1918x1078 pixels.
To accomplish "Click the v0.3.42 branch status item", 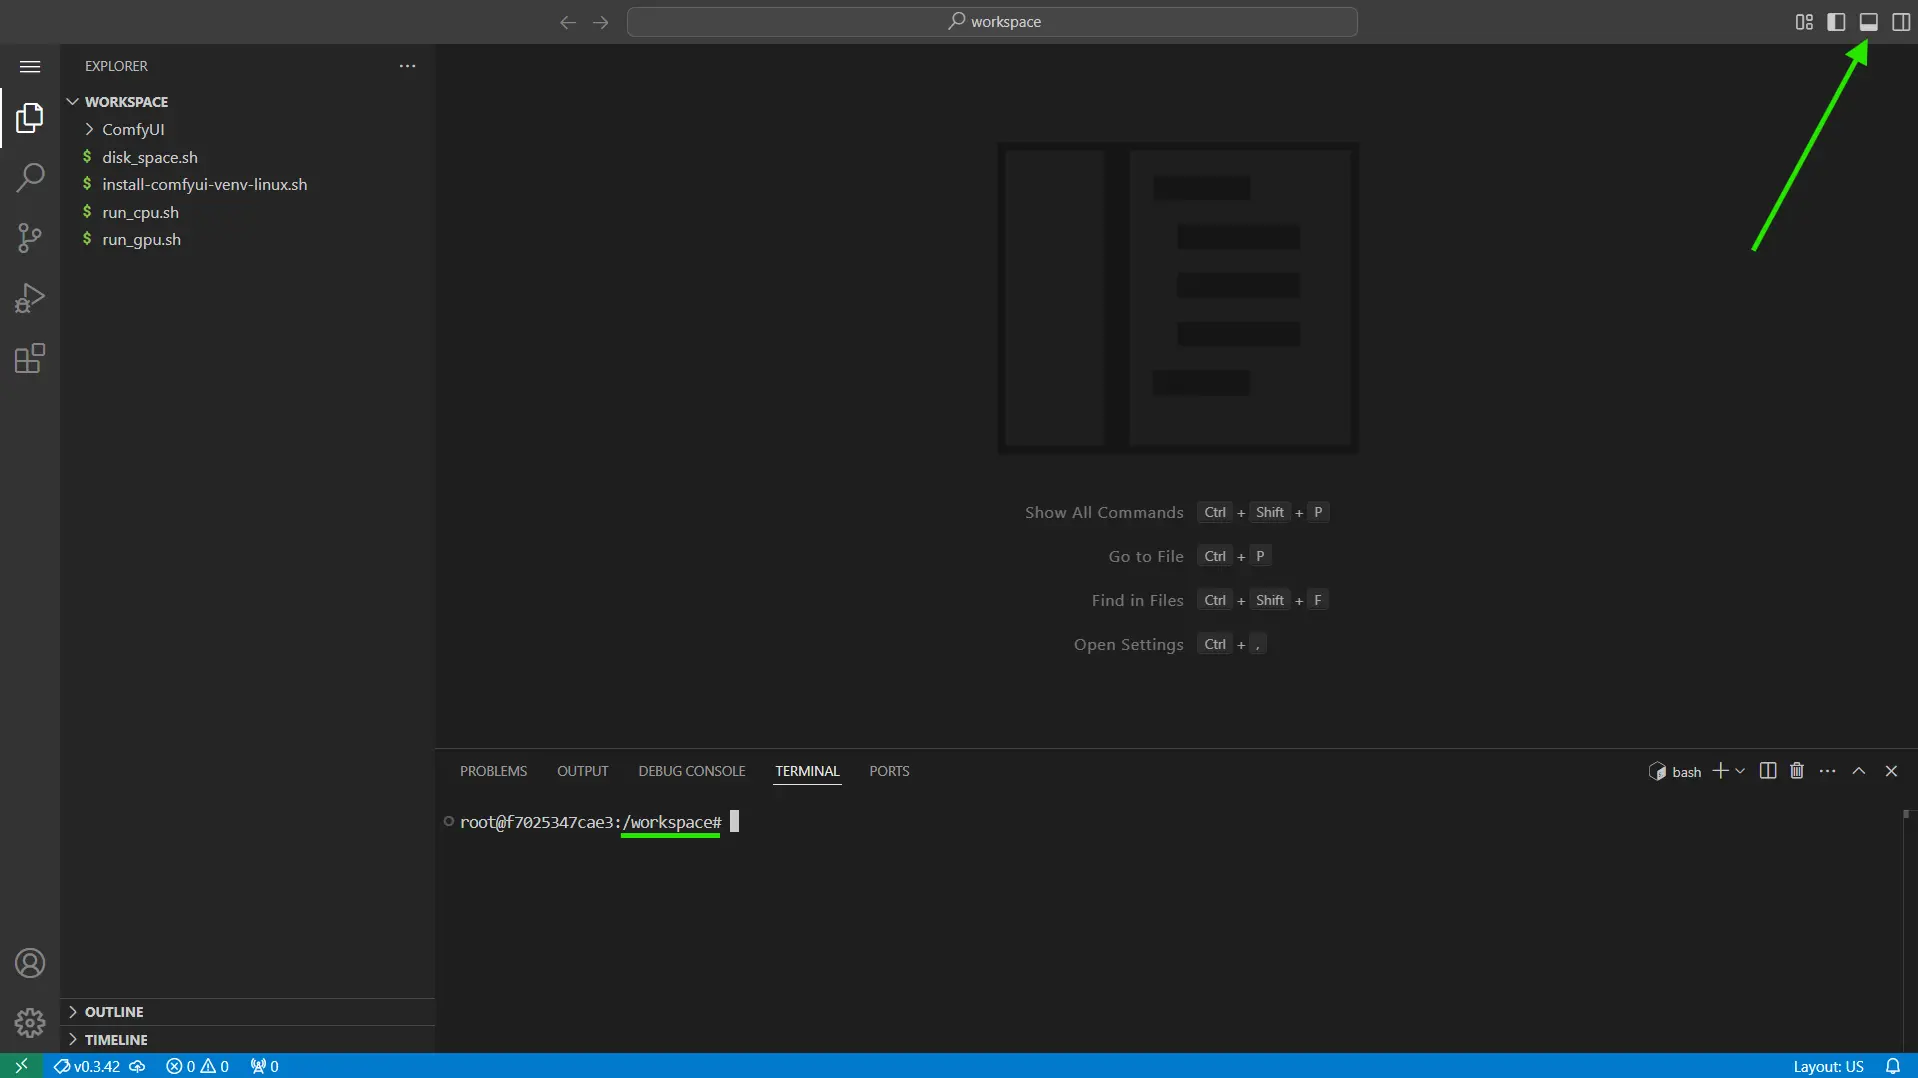I will [x=87, y=1066].
